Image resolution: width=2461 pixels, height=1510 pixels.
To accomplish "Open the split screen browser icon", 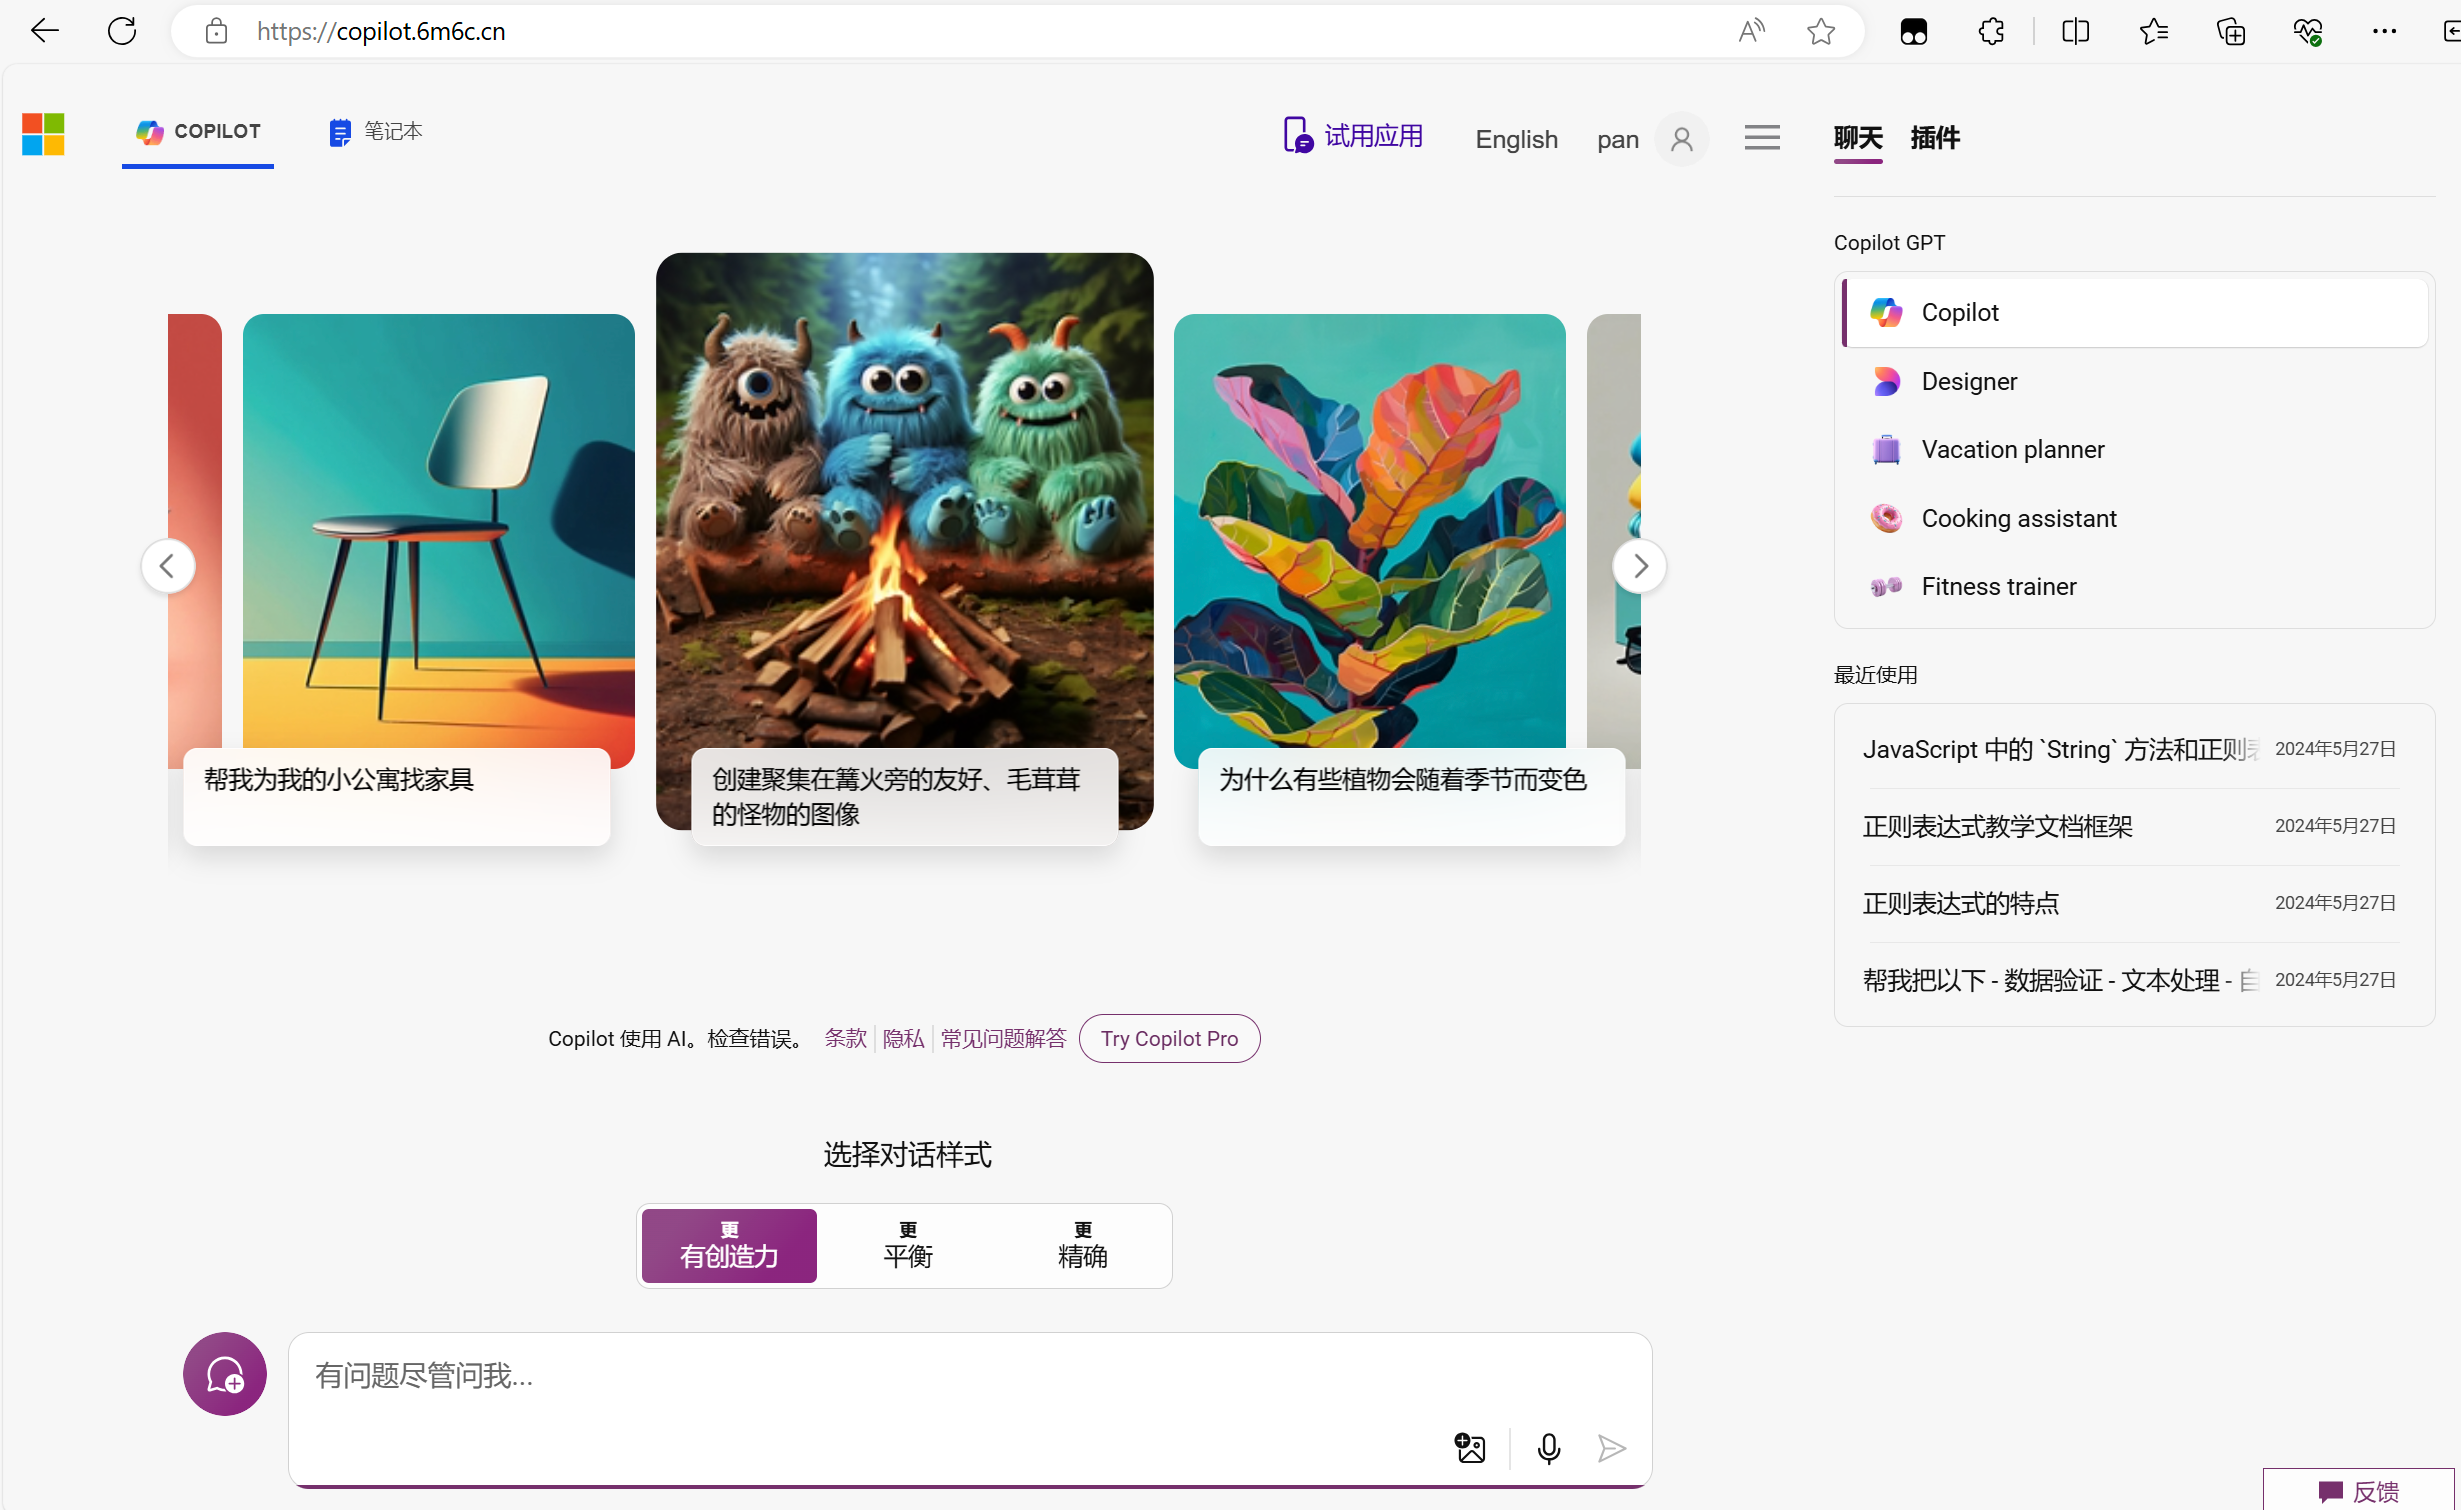I will 2075,31.
